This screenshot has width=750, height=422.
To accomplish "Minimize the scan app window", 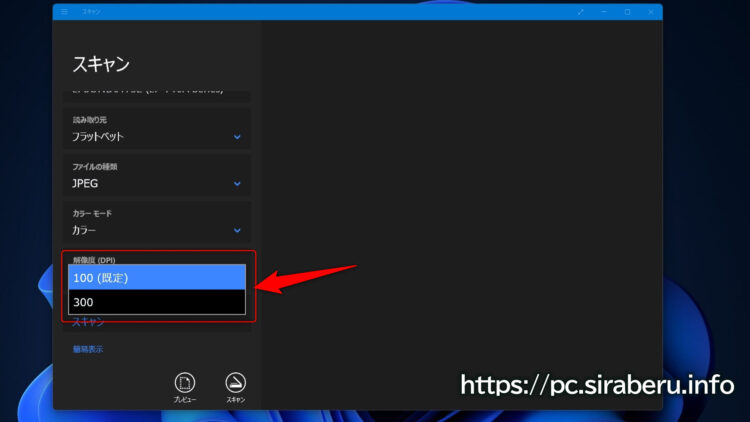I will [x=604, y=12].
